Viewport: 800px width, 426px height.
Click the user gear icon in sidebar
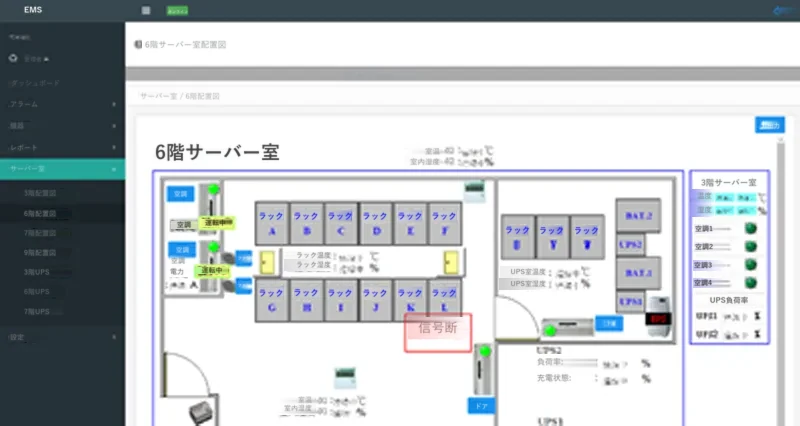click(13, 59)
